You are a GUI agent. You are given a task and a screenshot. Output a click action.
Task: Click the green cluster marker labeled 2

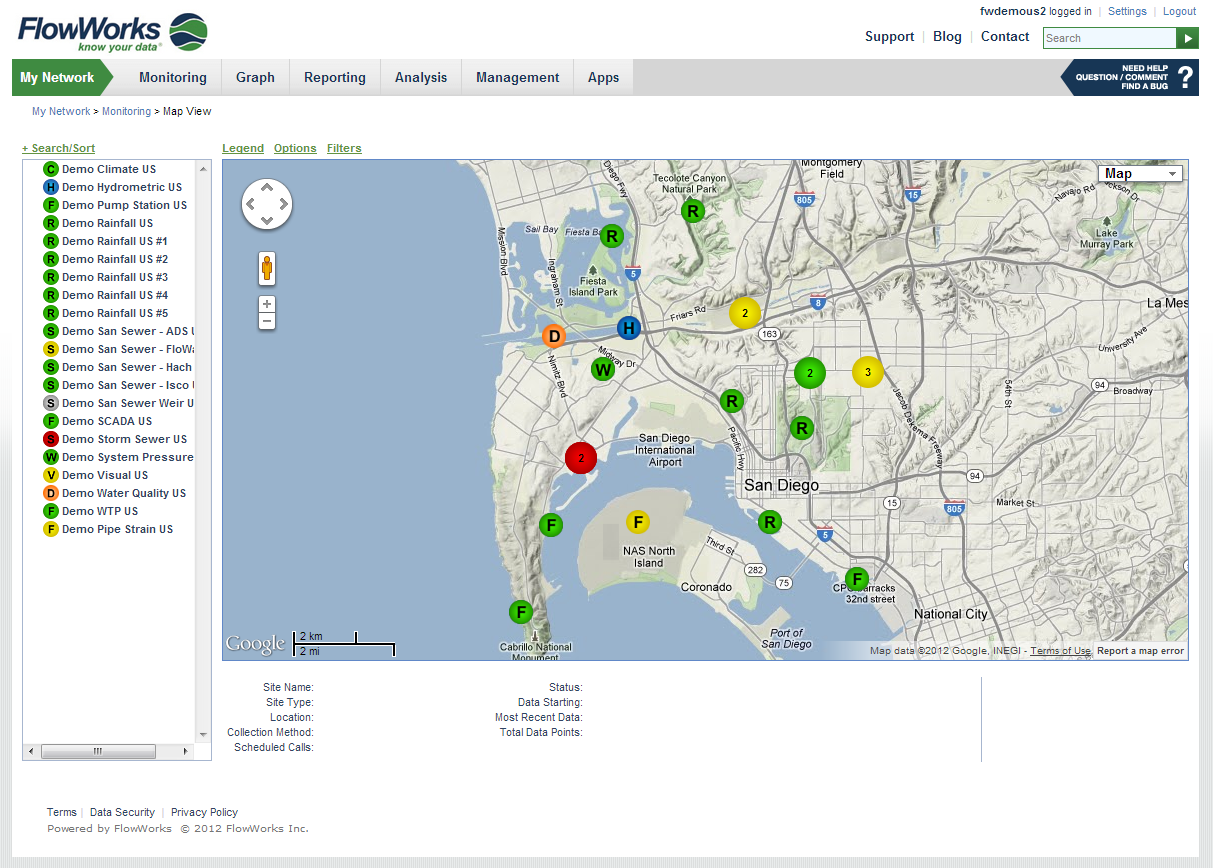[x=810, y=373]
